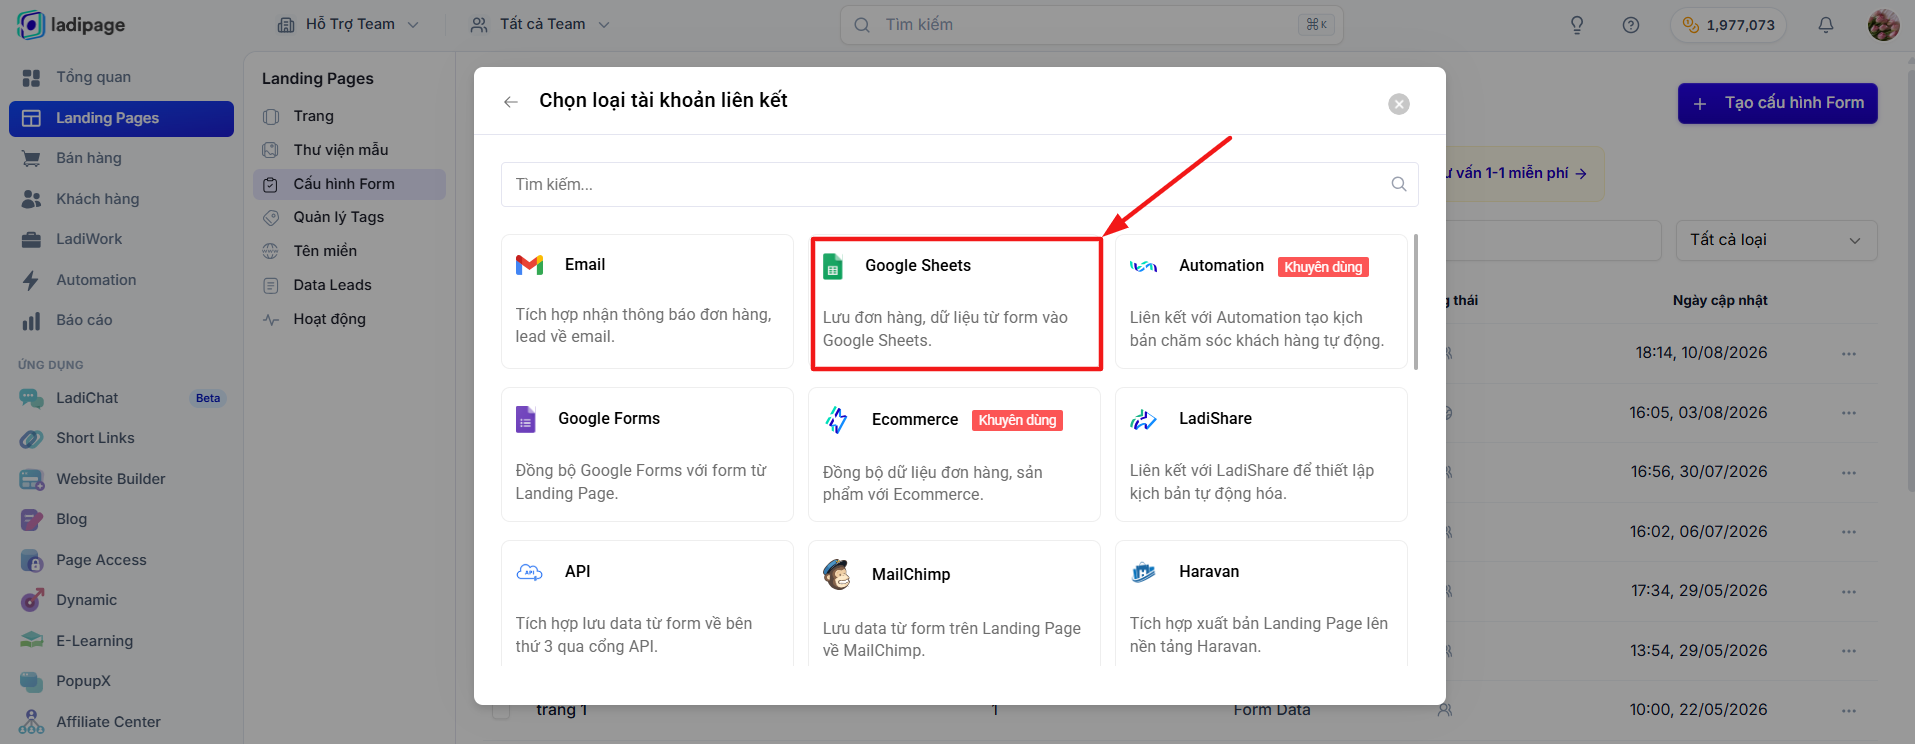
Task: Click the Tạo cấu hình Form button
Action: coord(1777,103)
